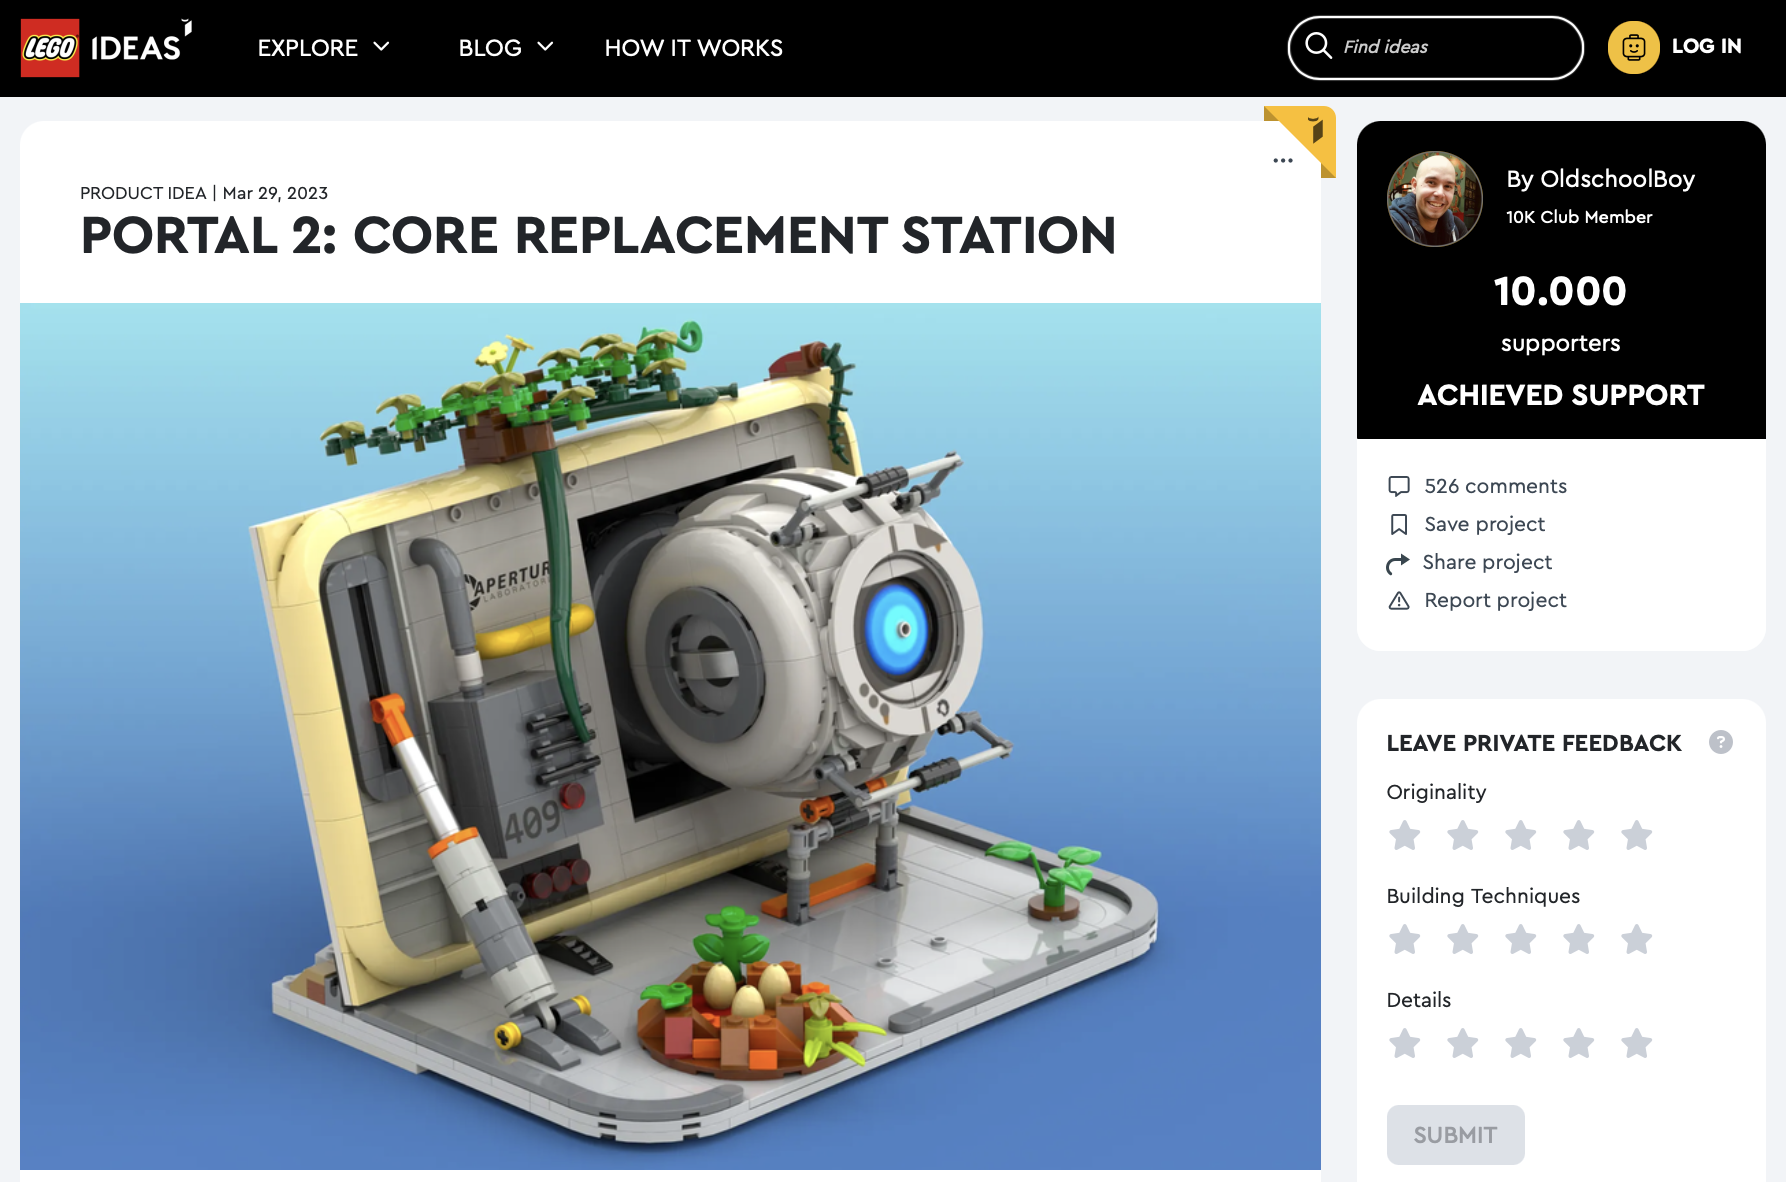The image size is (1786, 1182).
Task: Rate Originality one star
Action: click(1405, 835)
